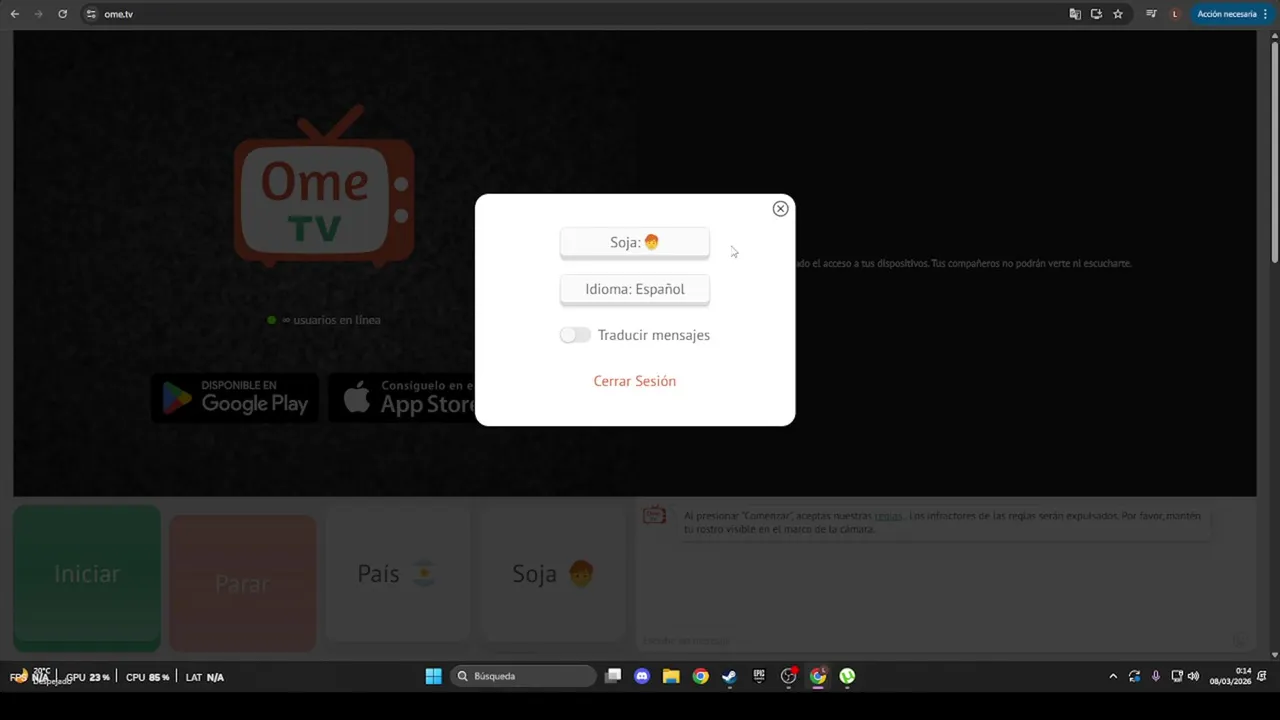Open the large Soja gender button
This screenshot has width=1280, height=720.
[553, 574]
